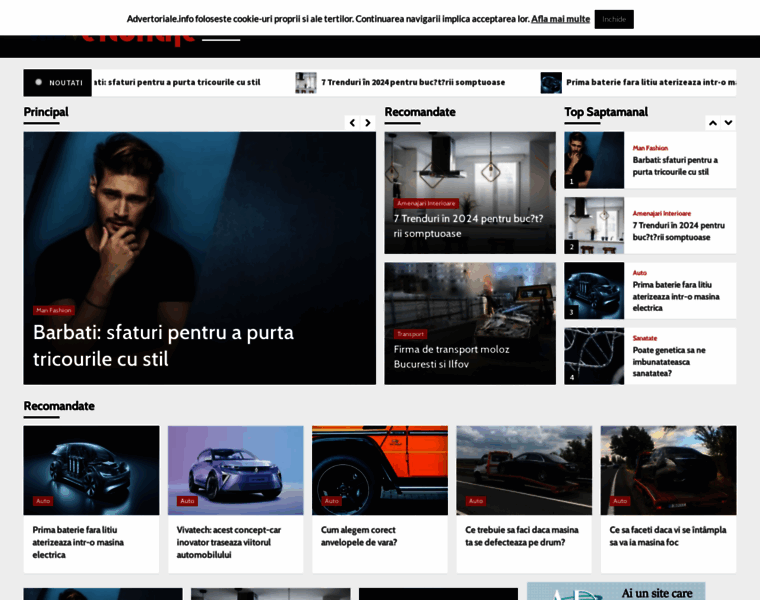Go to previous Principal slide arrow

point(352,123)
